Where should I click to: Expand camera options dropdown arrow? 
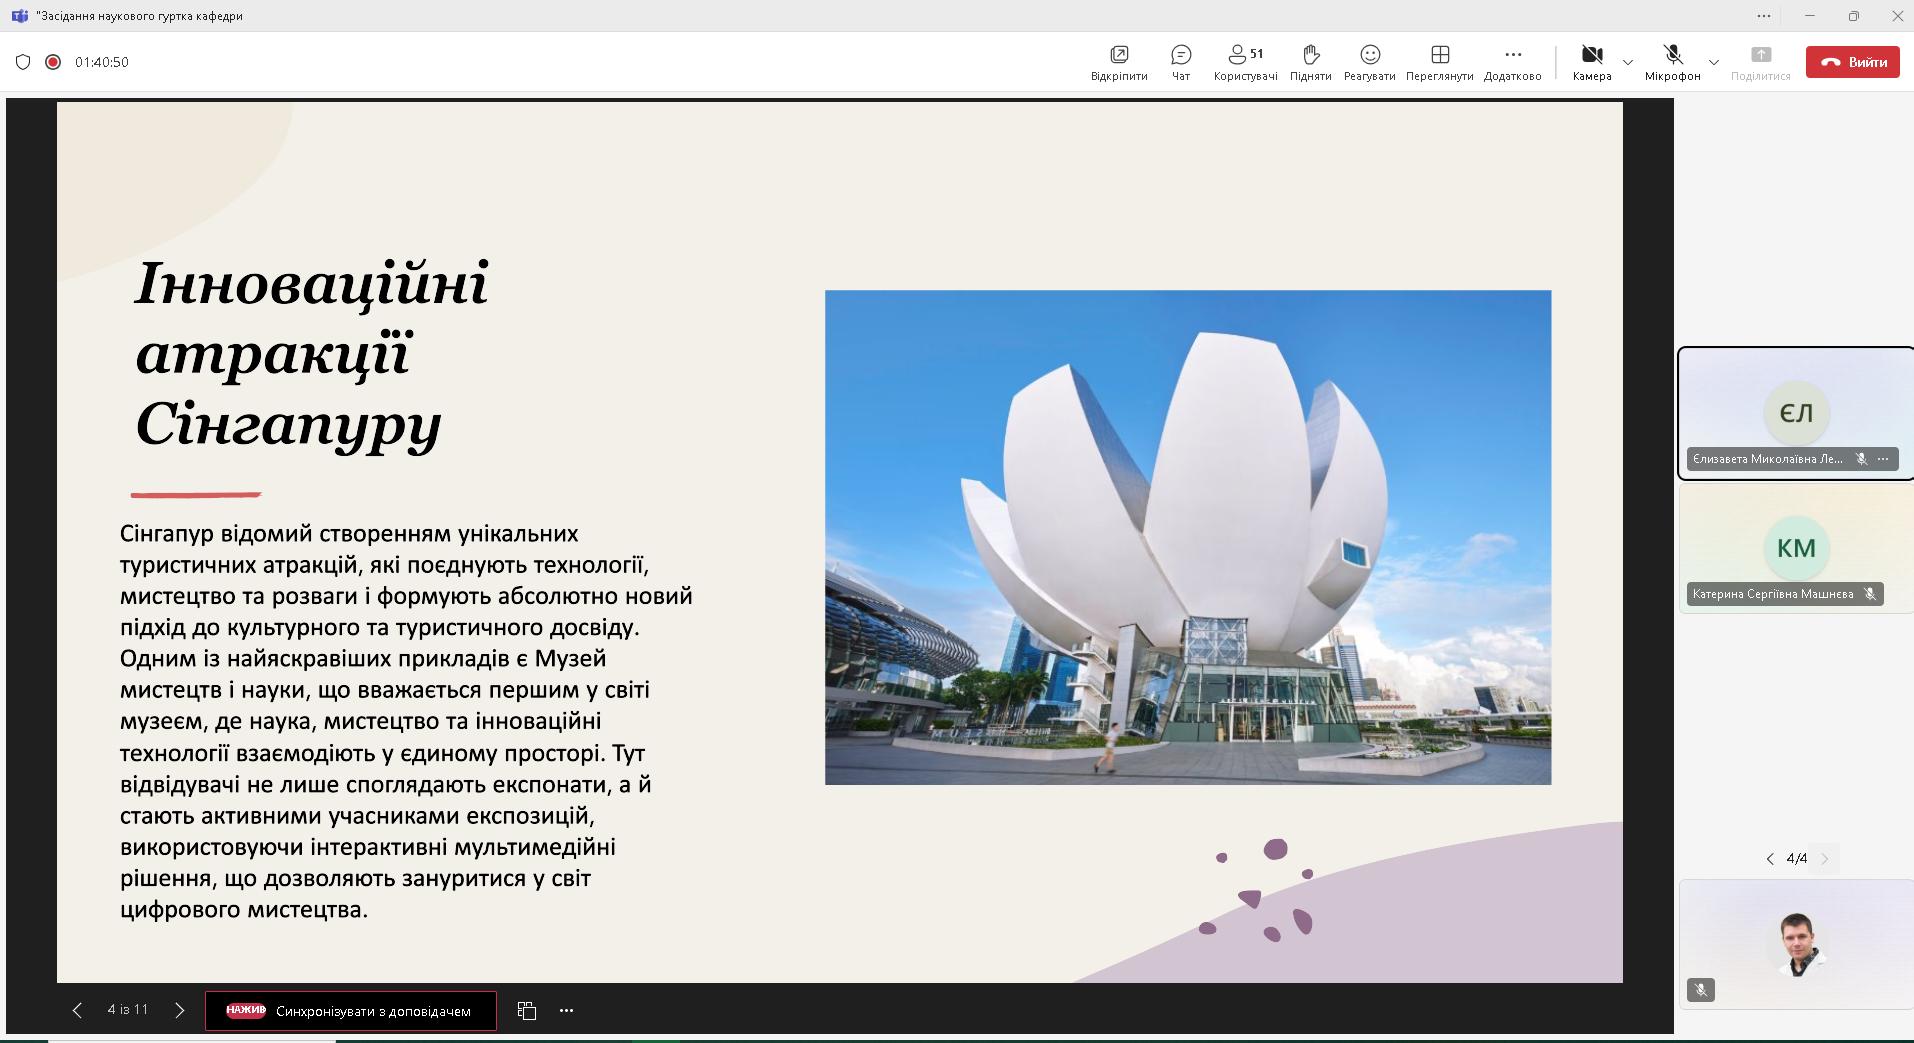1627,62
